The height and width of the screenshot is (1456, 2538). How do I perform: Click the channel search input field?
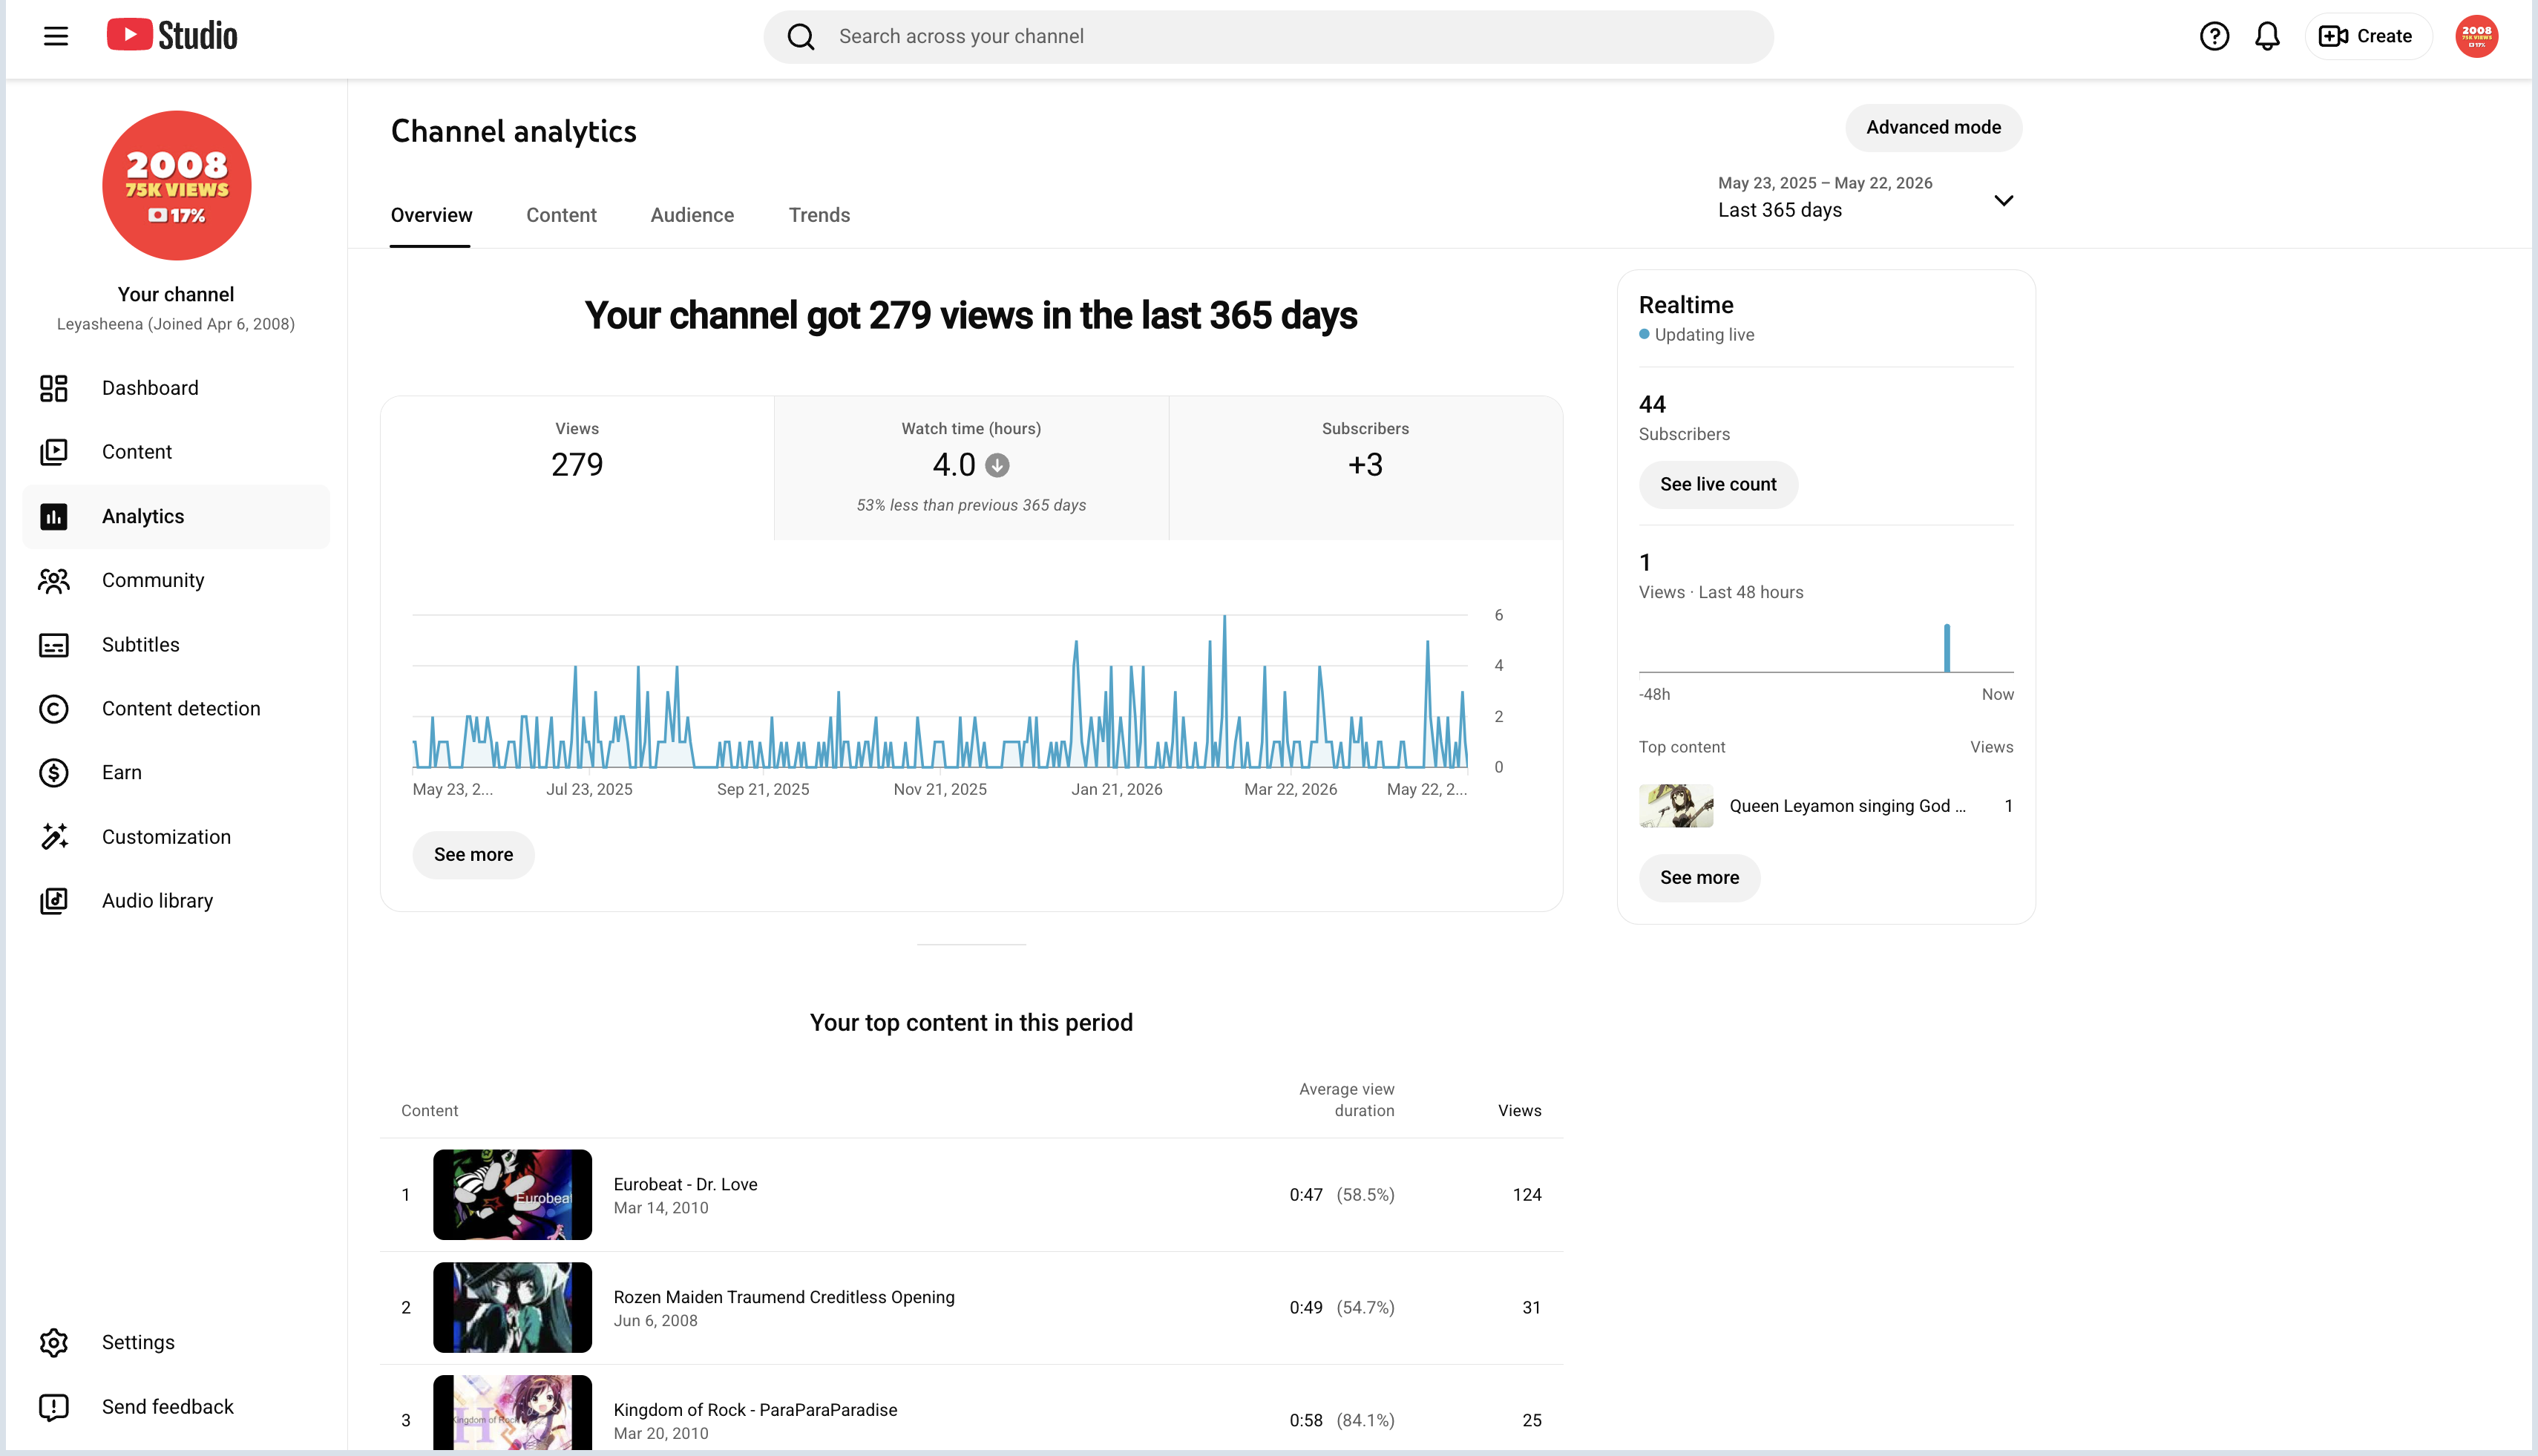click(1268, 37)
